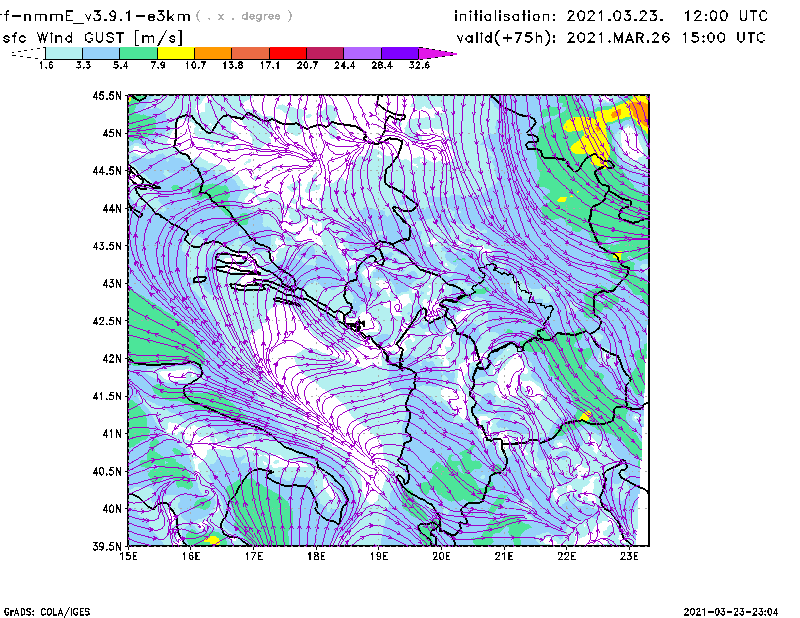Click the 'initialisation: 2021.03.23. 12:00 UTC' line
The image size is (800, 618).
coord(611,16)
